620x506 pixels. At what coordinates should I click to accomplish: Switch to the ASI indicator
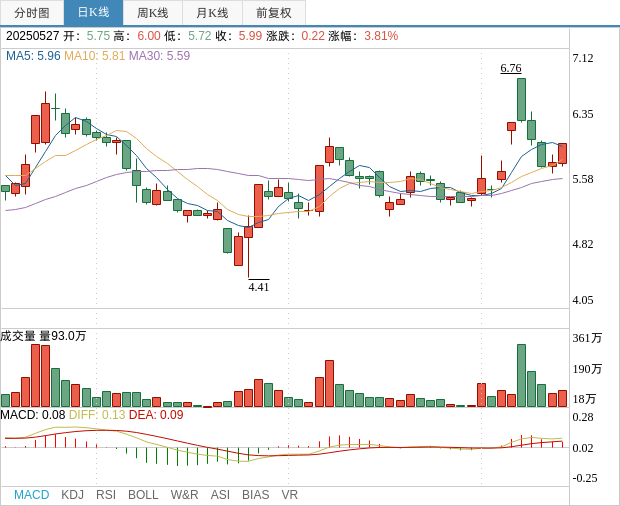click(x=220, y=495)
